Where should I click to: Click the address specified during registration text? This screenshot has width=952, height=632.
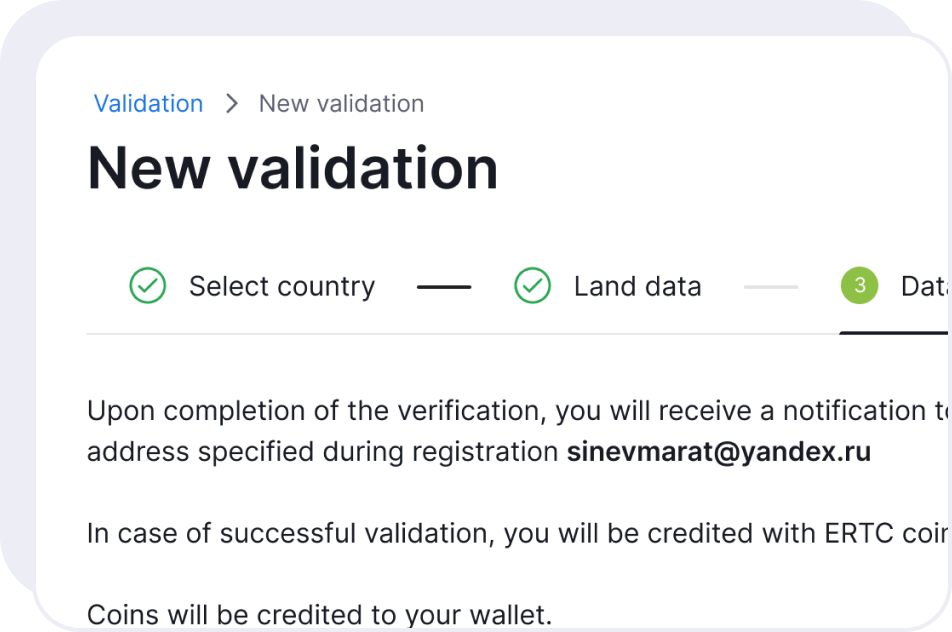pos(322,452)
